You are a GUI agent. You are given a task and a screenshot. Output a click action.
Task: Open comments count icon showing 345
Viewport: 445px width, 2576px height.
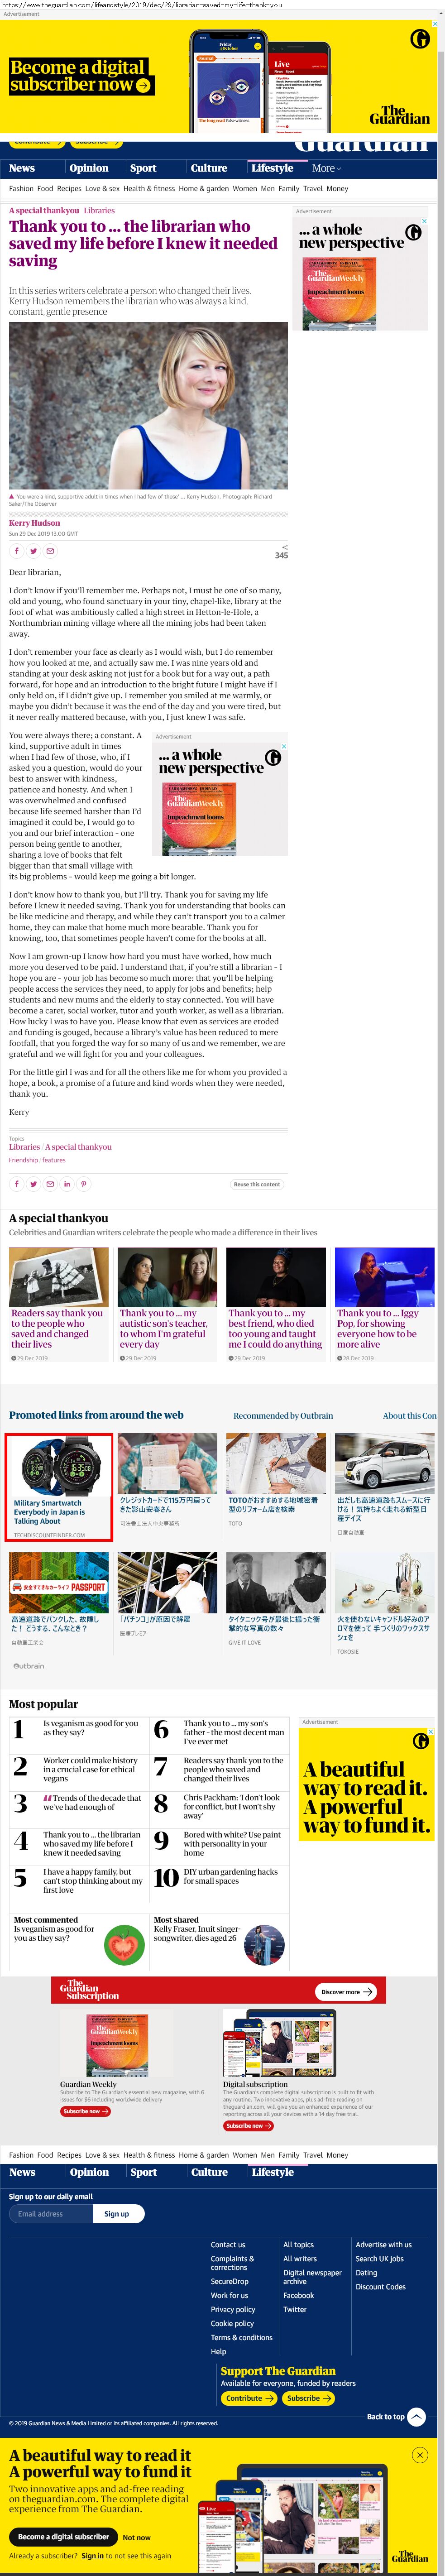[282, 552]
